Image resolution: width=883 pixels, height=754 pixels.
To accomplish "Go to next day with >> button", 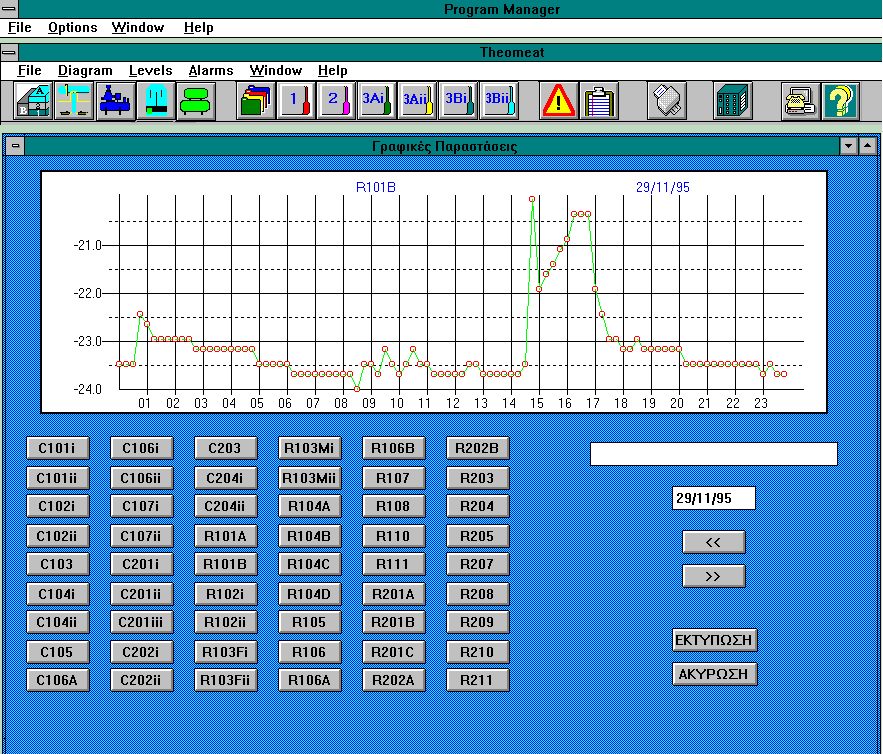I will coord(713,576).
